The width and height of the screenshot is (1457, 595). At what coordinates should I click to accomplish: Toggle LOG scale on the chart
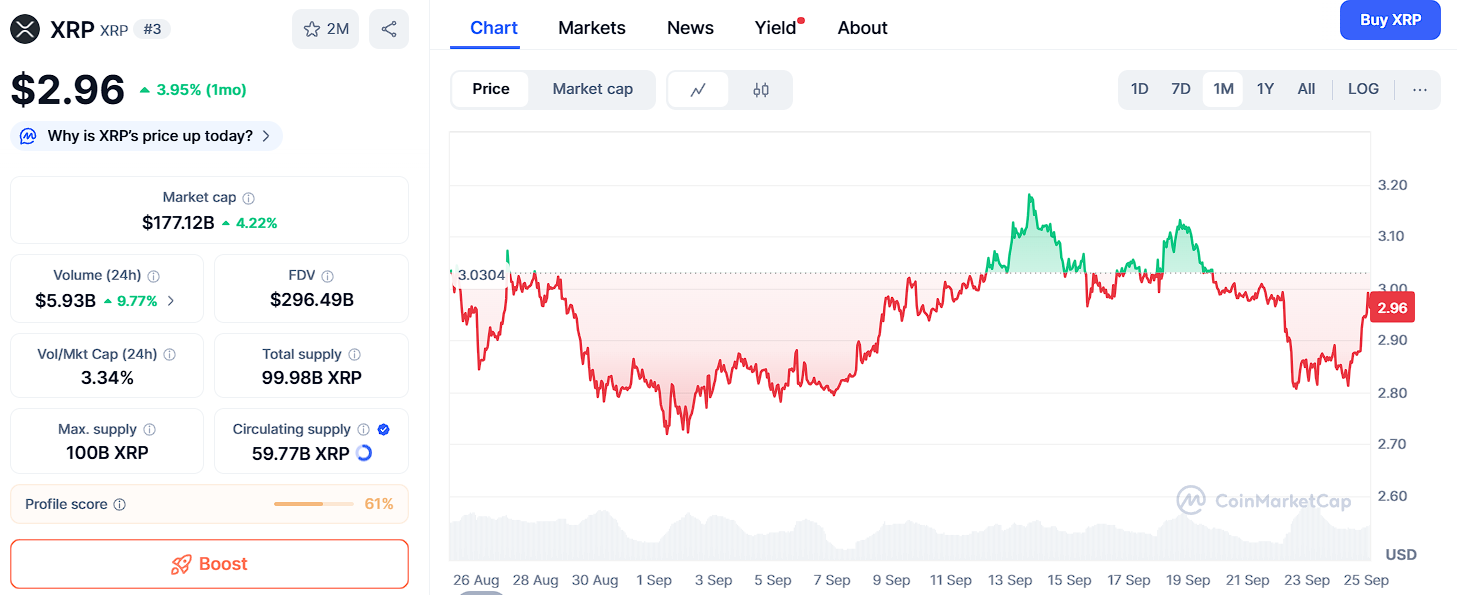point(1364,89)
